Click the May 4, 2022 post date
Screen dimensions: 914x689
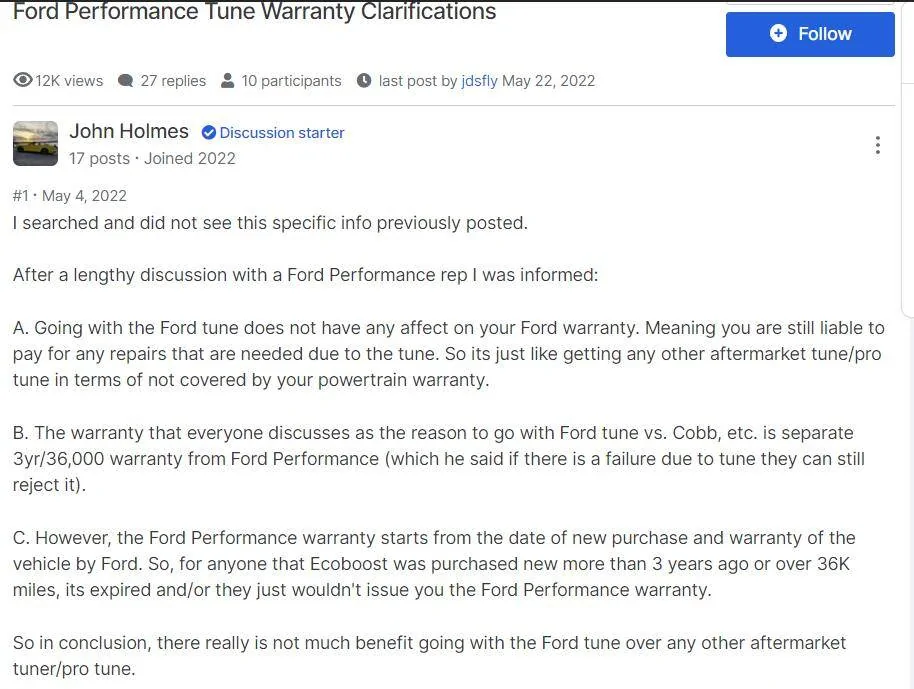(x=85, y=195)
